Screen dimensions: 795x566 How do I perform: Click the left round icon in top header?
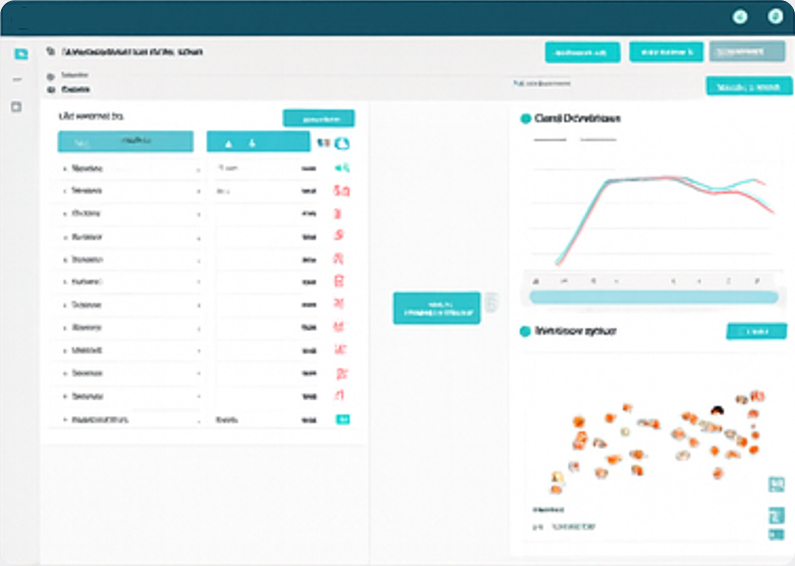tap(740, 16)
